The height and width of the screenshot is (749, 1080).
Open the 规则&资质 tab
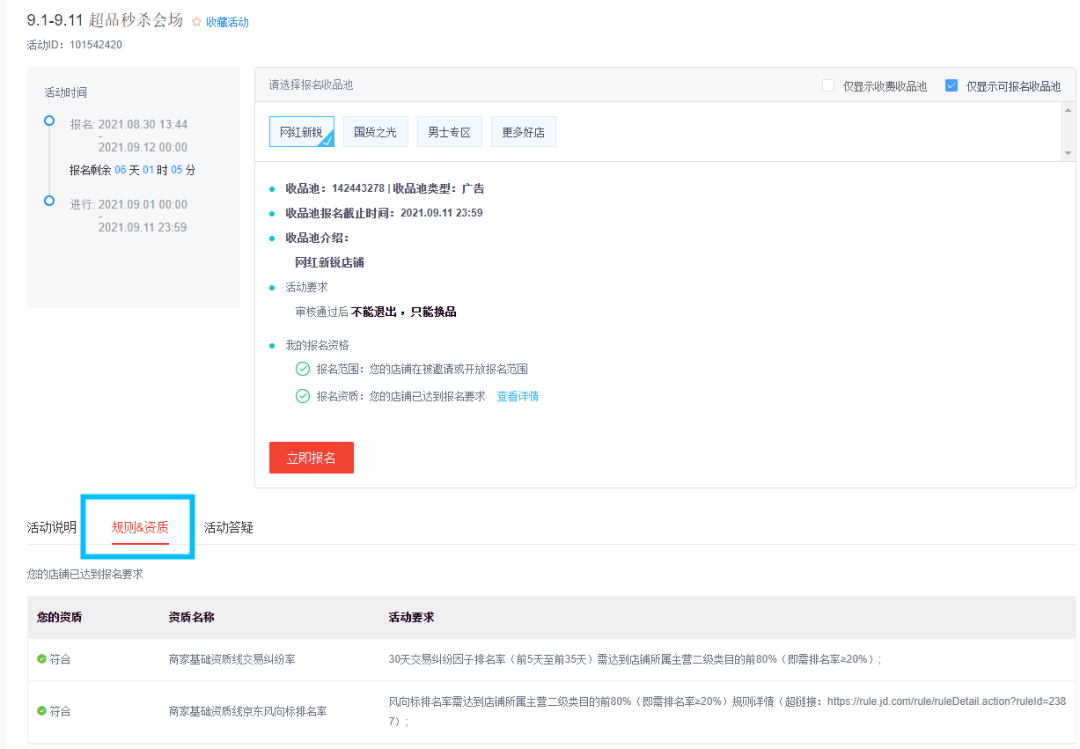140,527
